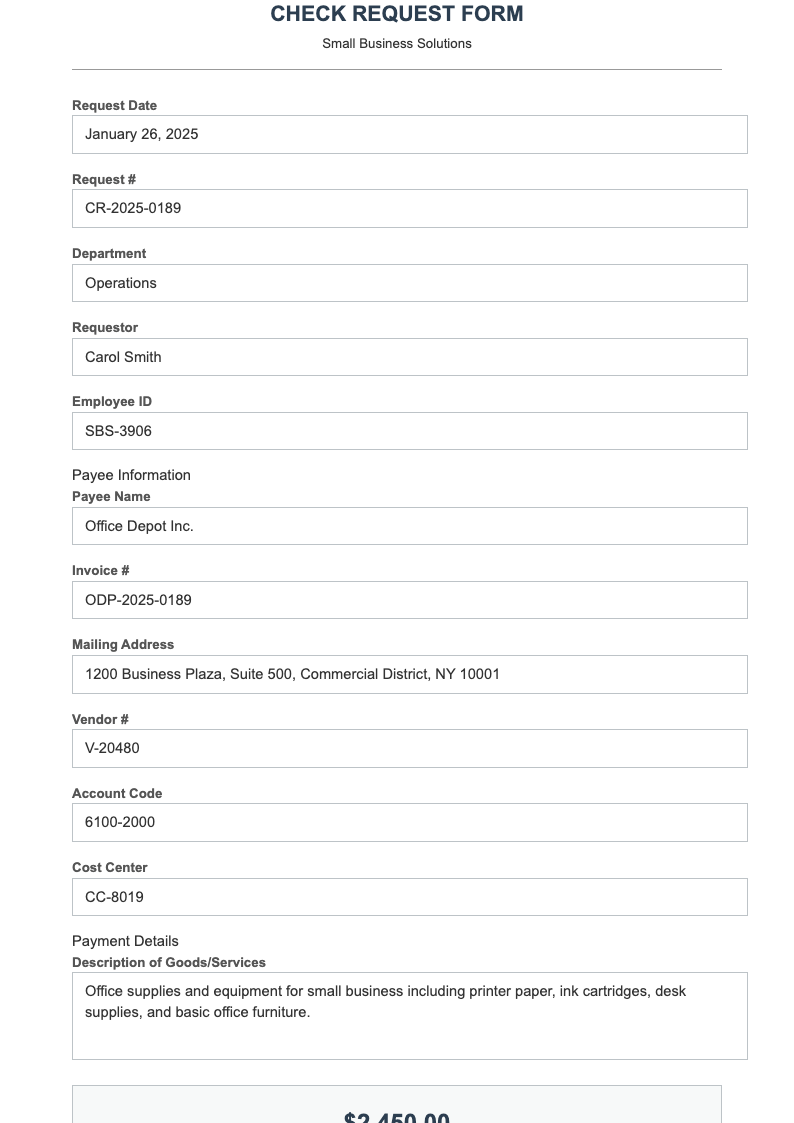The width and height of the screenshot is (794, 1123).
Task: Click the Department field containing Operations
Action: pyautogui.click(x=410, y=282)
